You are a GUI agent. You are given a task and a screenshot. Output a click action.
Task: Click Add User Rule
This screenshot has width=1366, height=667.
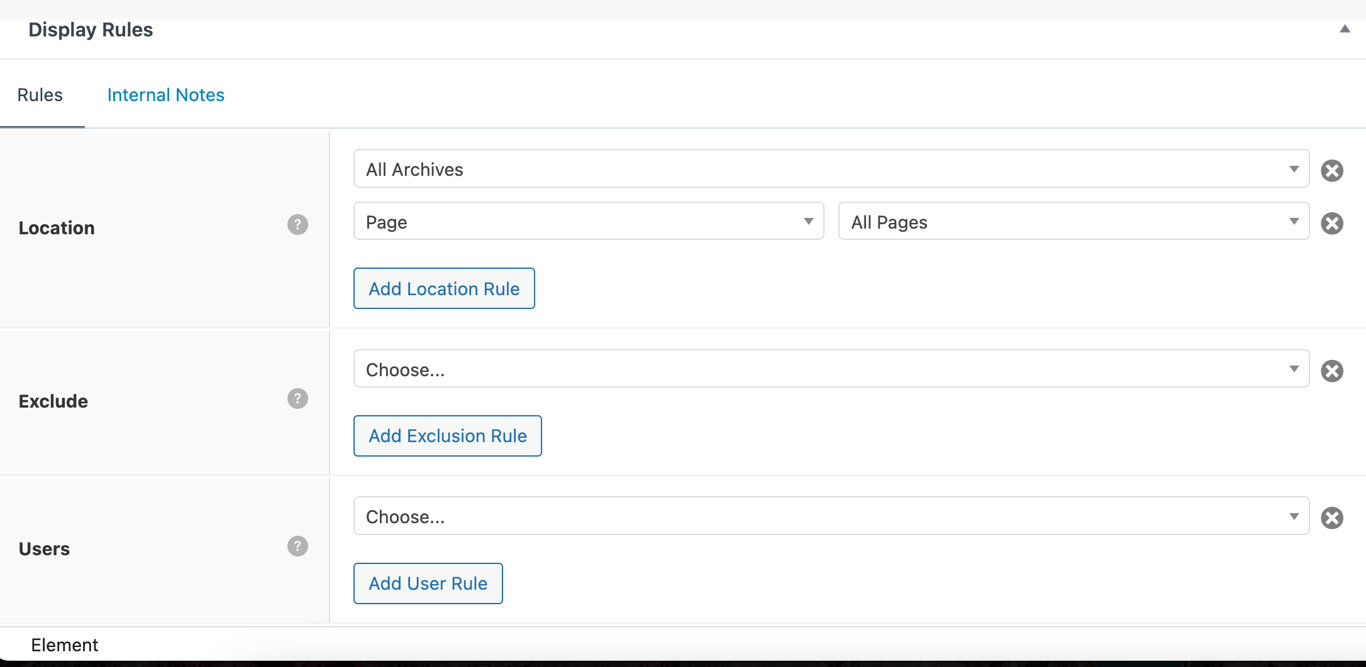pos(428,583)
